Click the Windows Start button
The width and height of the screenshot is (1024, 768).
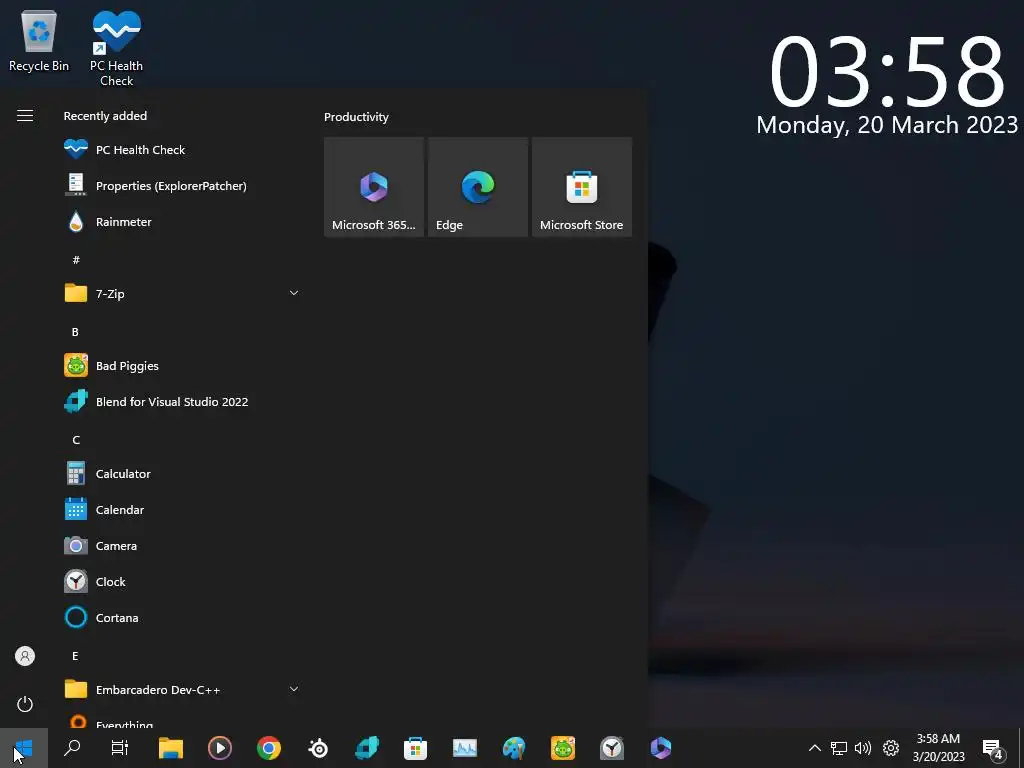click(x=24, y=748)
